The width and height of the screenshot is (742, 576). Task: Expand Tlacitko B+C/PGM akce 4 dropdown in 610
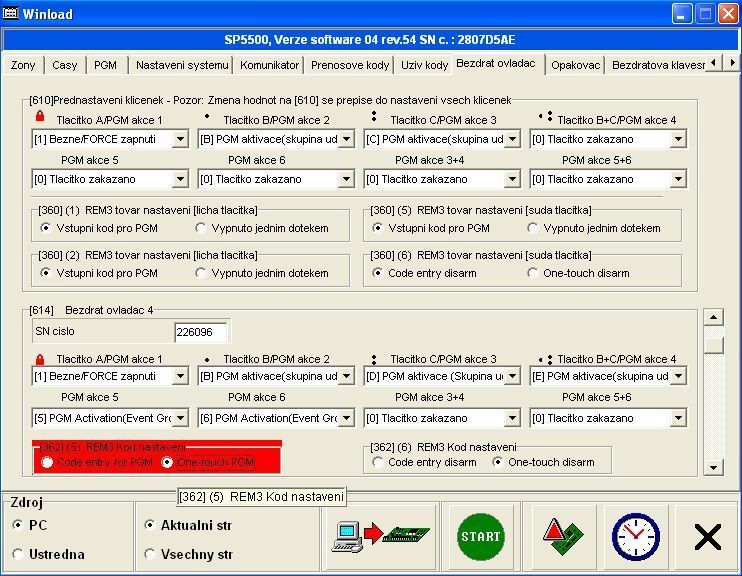(x=678, y=139)
